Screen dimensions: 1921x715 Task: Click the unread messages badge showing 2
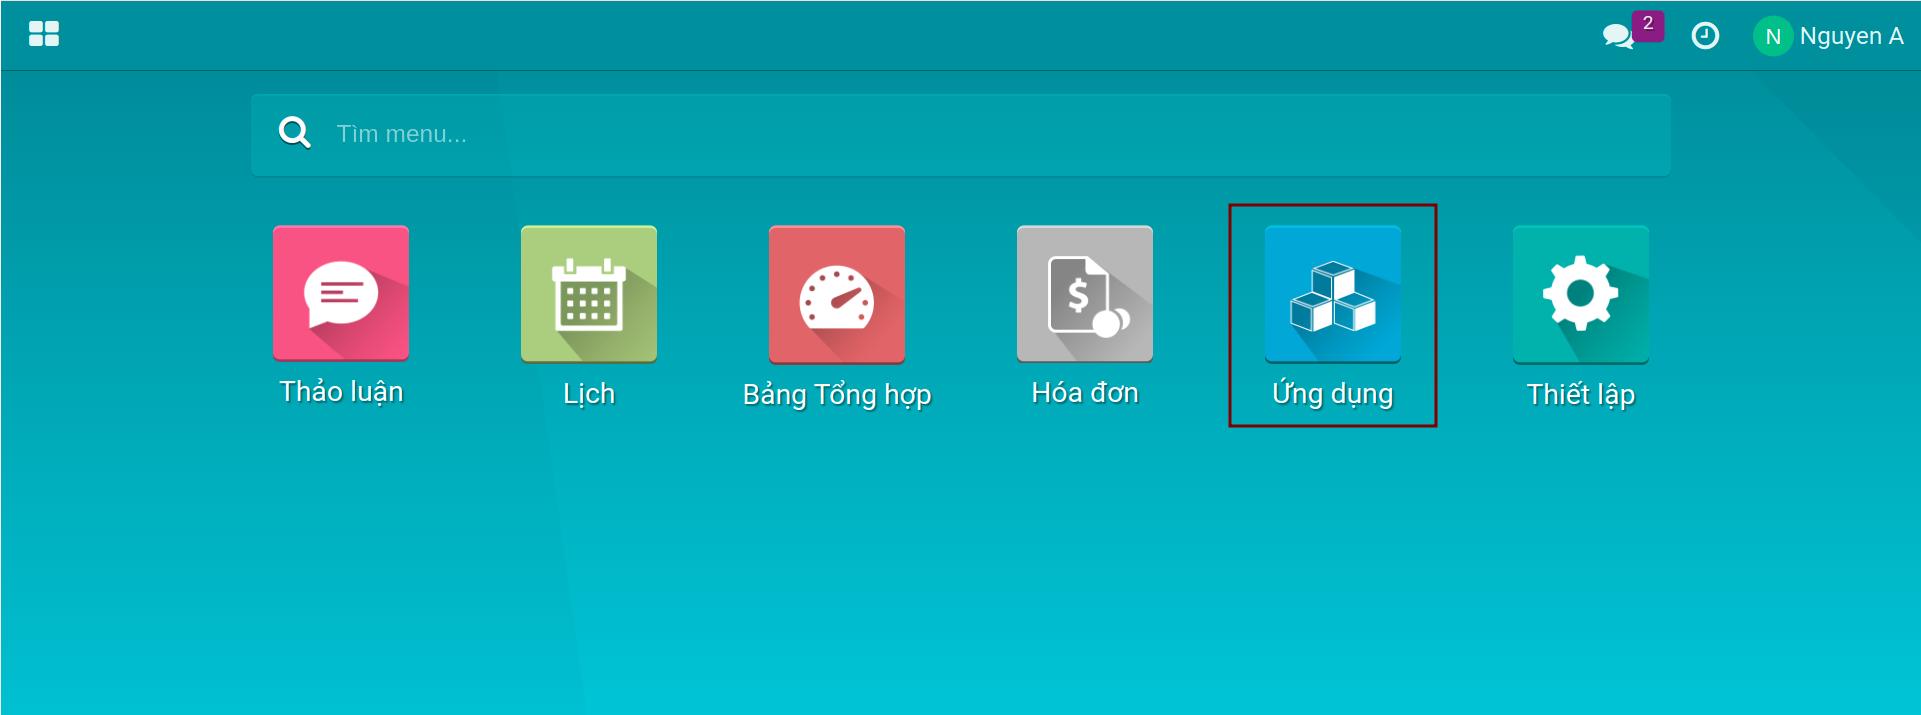click(1648, 24)
